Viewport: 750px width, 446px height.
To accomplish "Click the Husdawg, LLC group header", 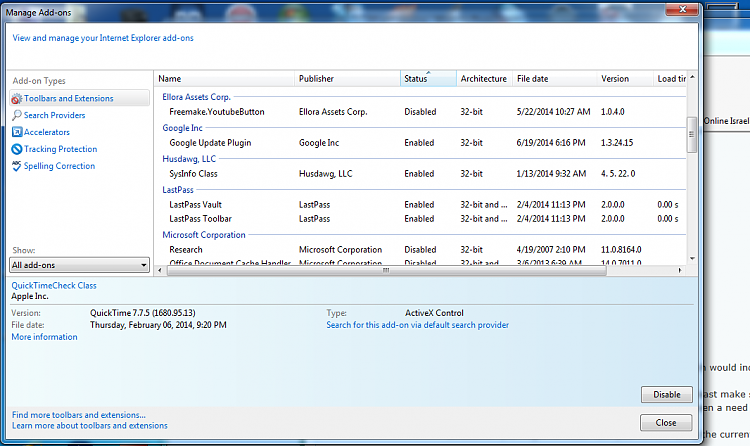I will pyautogui.click(x=189, y=159).
